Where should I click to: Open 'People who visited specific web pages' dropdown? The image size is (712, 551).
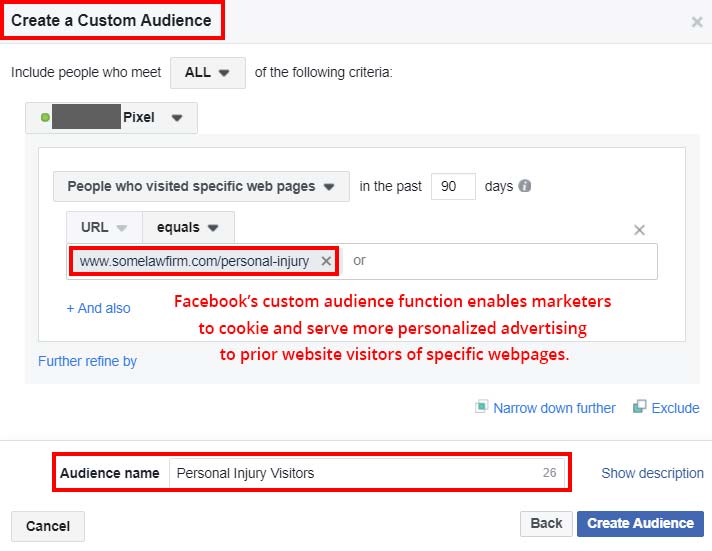point(201,186)
